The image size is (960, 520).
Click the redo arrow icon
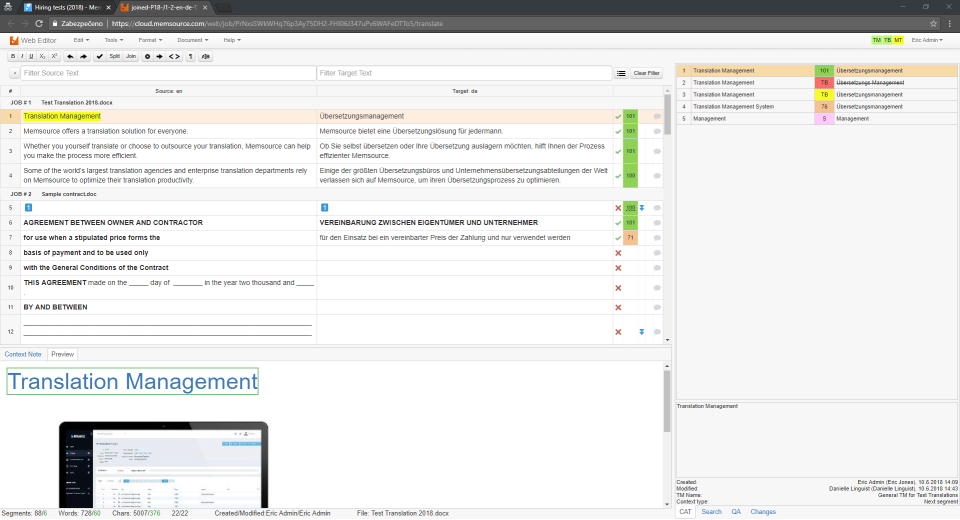pos(83,56)
